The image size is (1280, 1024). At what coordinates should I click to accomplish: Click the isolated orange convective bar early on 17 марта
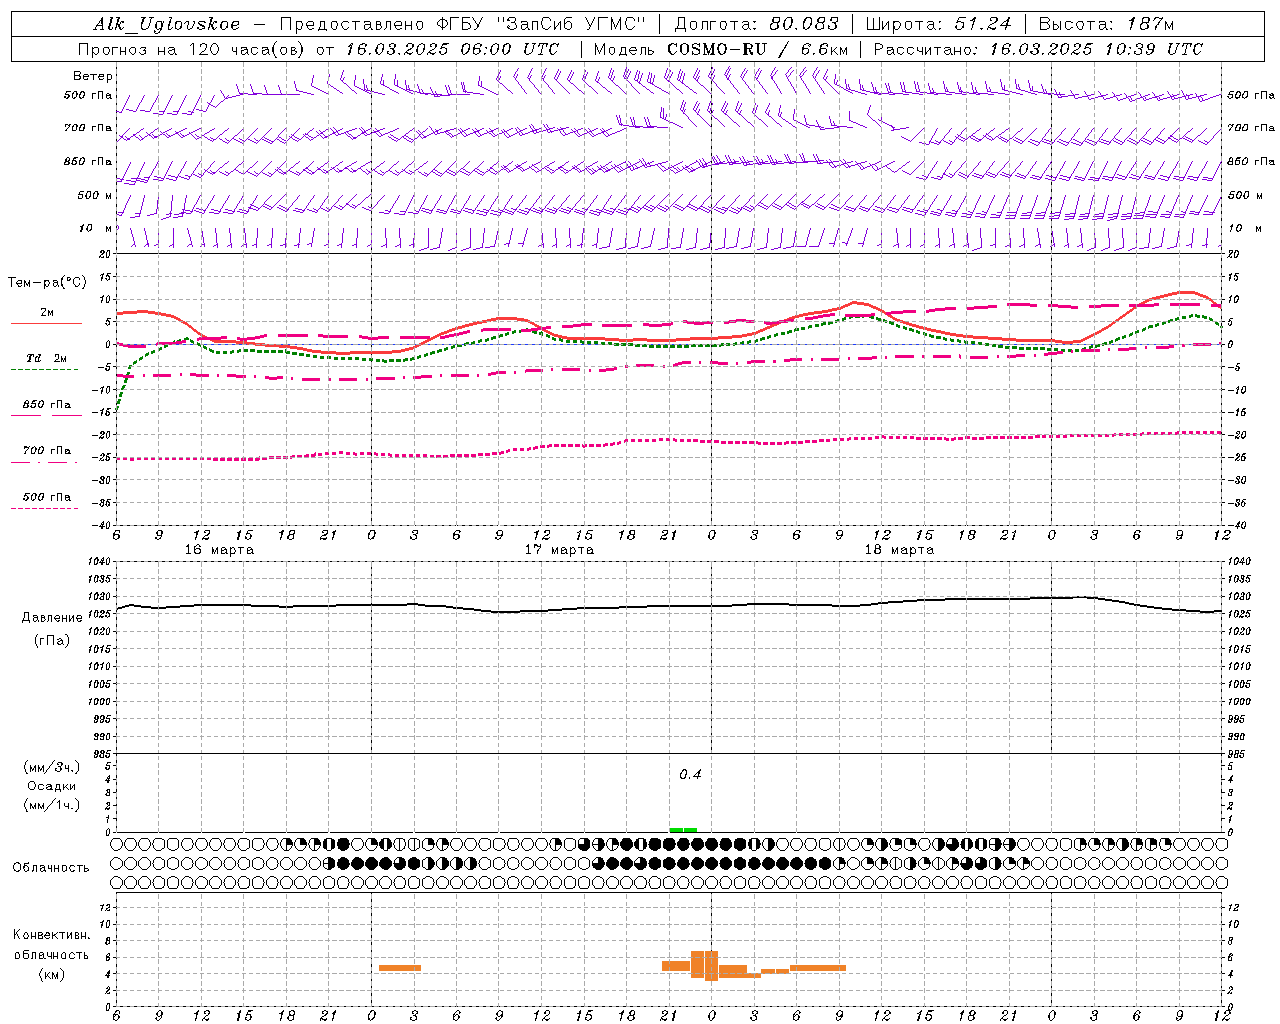pos(400,968)
